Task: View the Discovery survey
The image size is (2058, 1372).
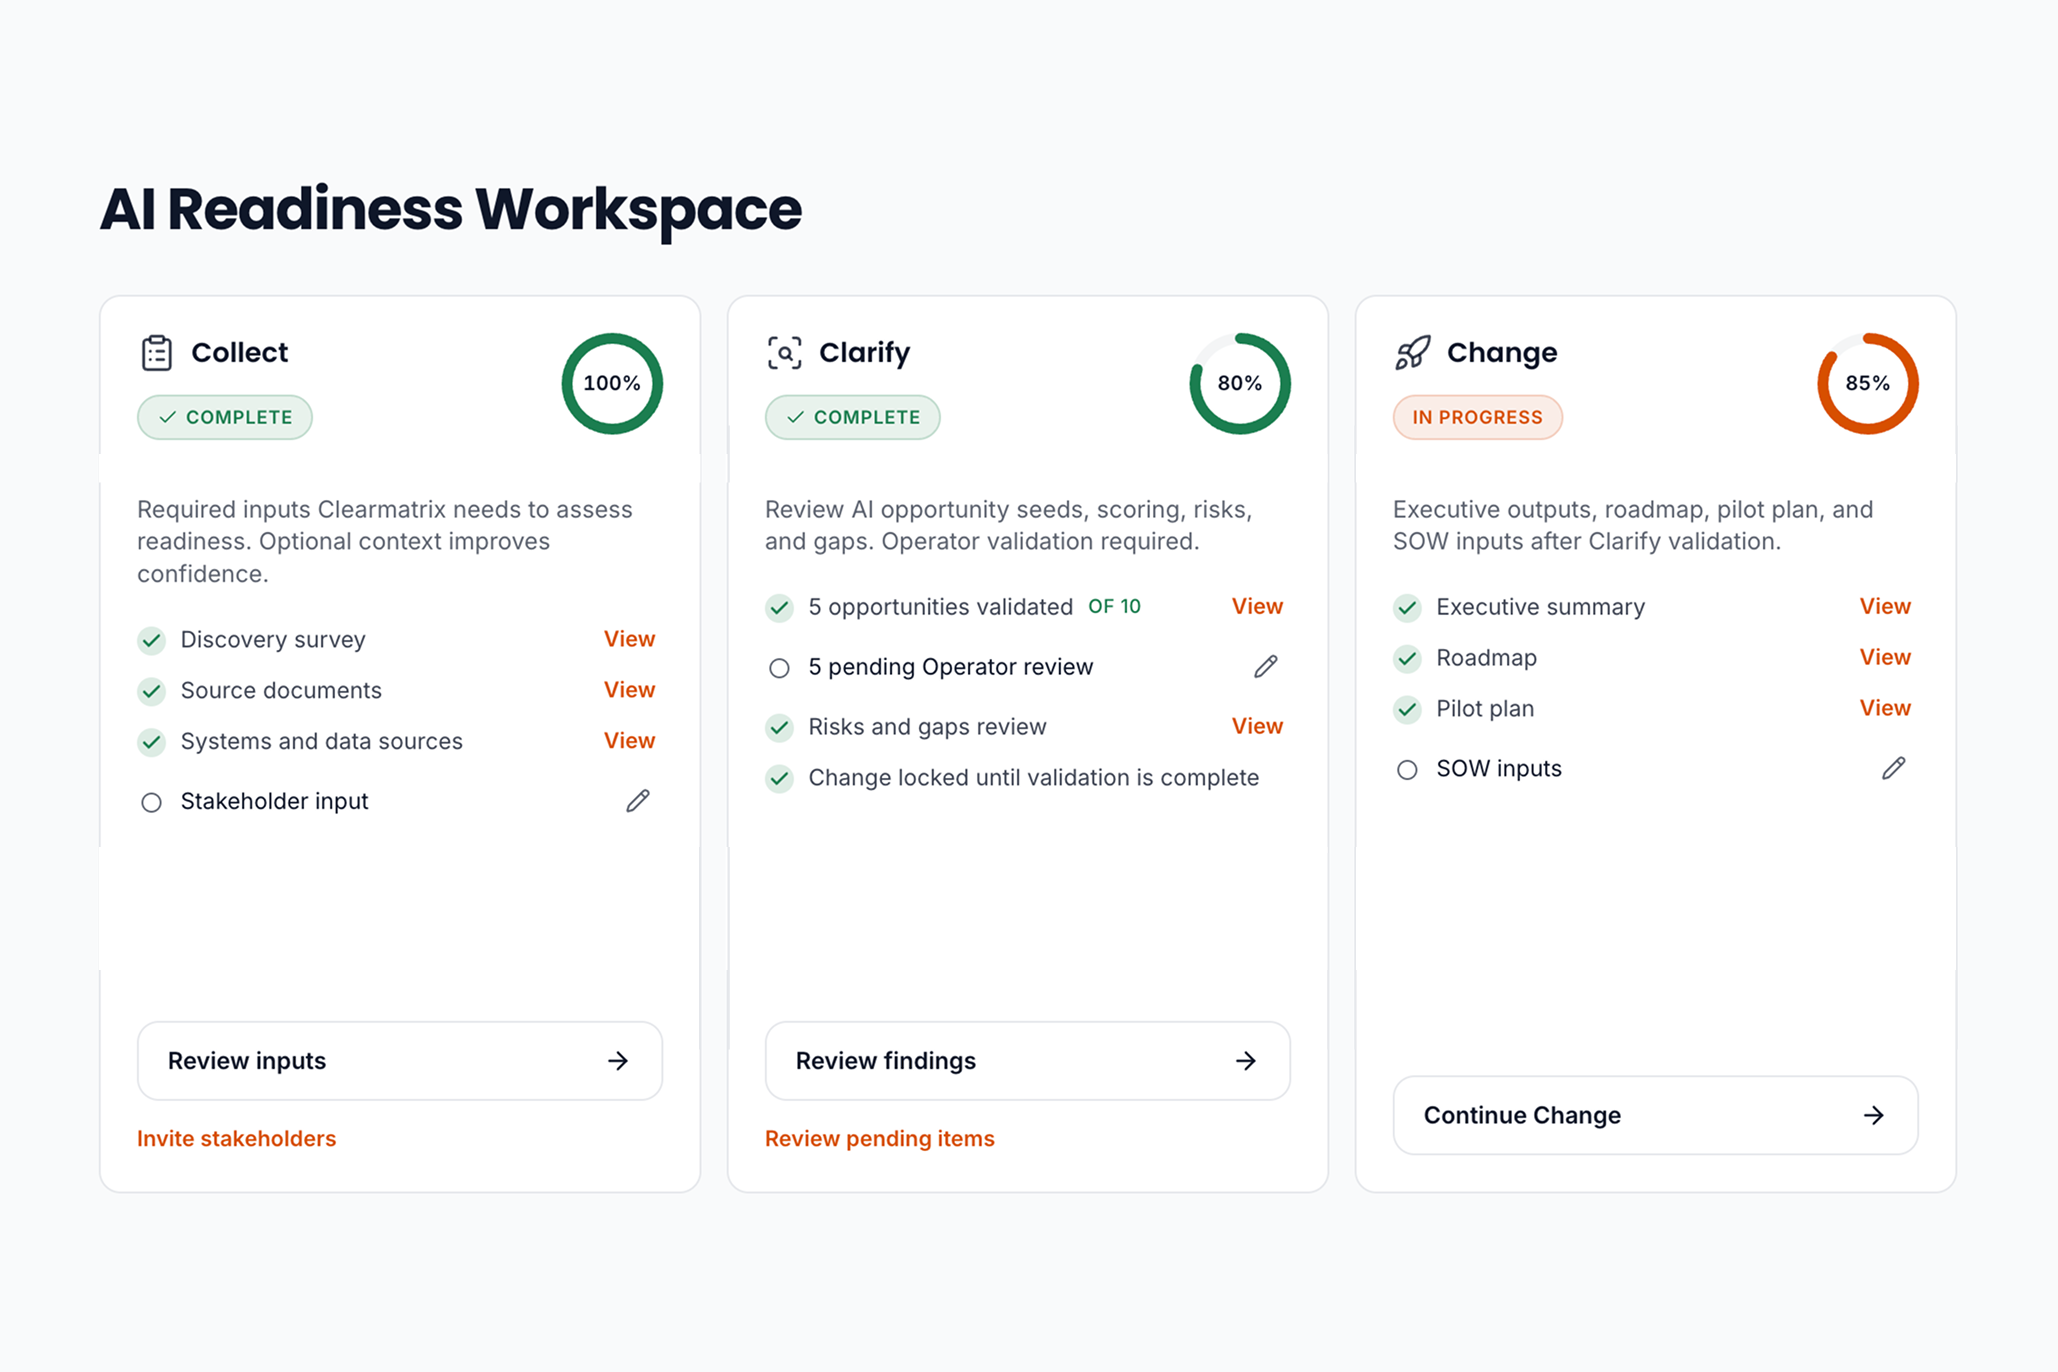Action: point(629,639)
